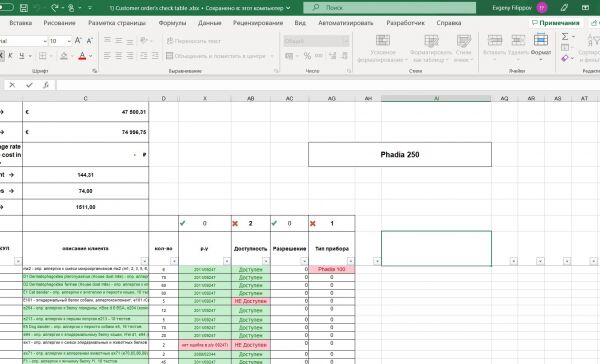This screenshot has width=600, height=364.
Task: Click the accounting number format icon
Action: point(289,56)
